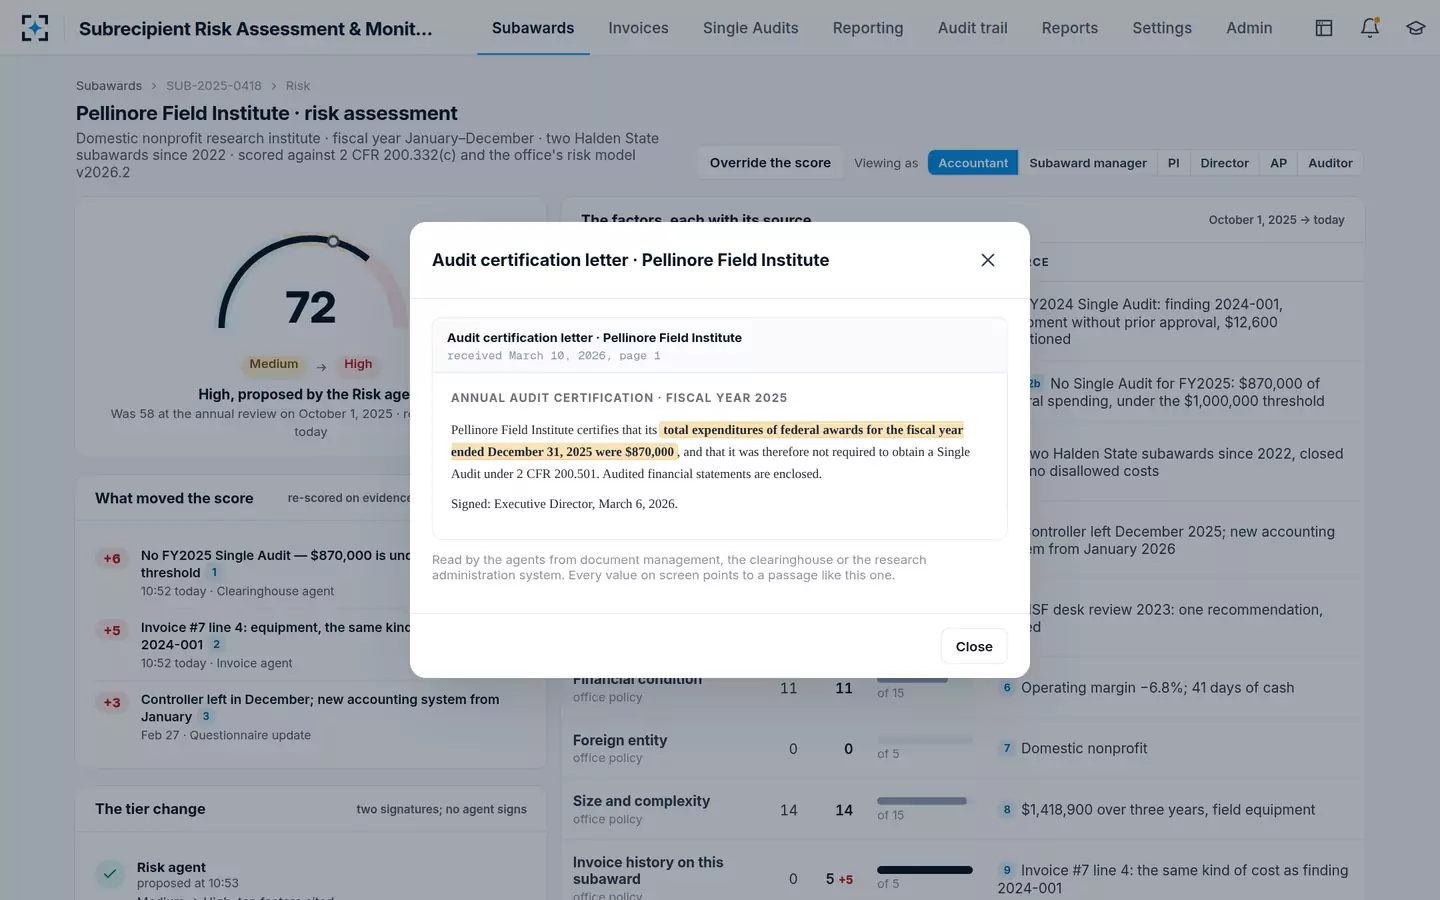
Task: Switch the viewing role to Accountant
Action: coord(973,163)
